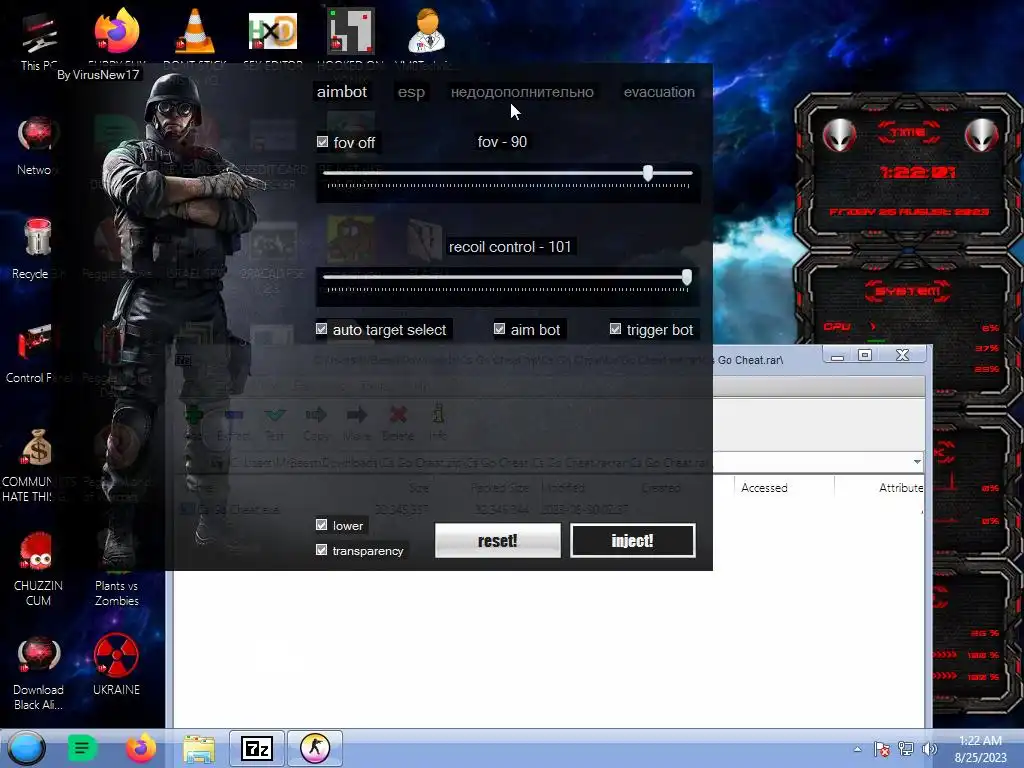Show hidden system tray icons
The height and width of the screenshot is (768, 1024).
(x=857, y=749)
